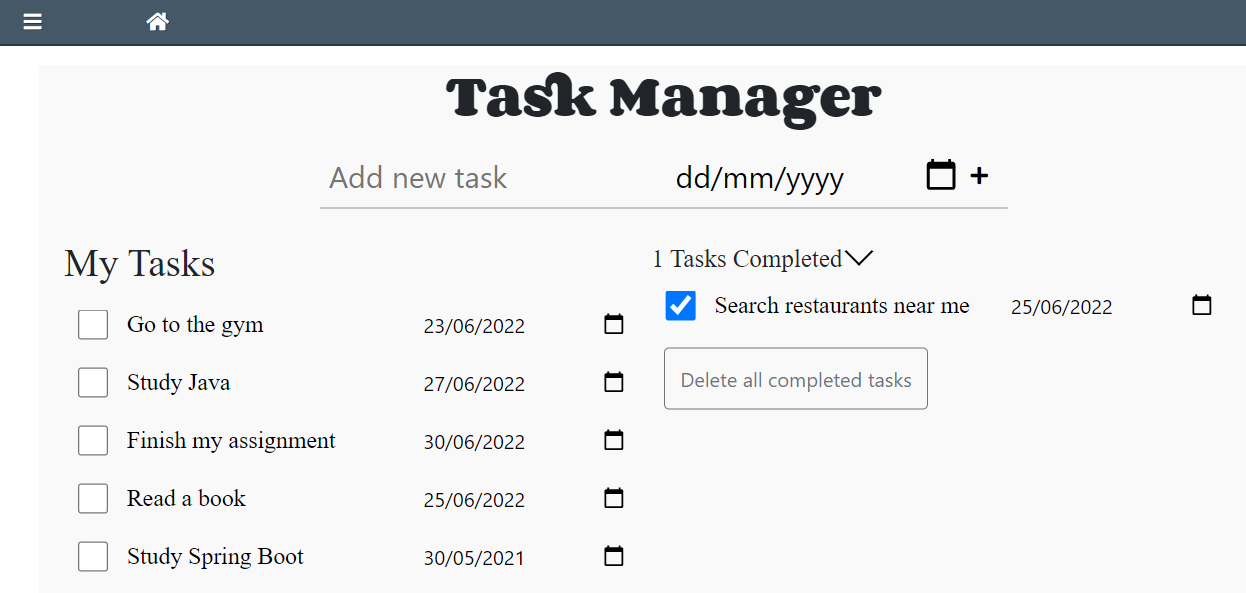This screenshot has height=593, width=1246.
Task: Uncheck 'Search restaurants near me'
Action: (680, 306)
